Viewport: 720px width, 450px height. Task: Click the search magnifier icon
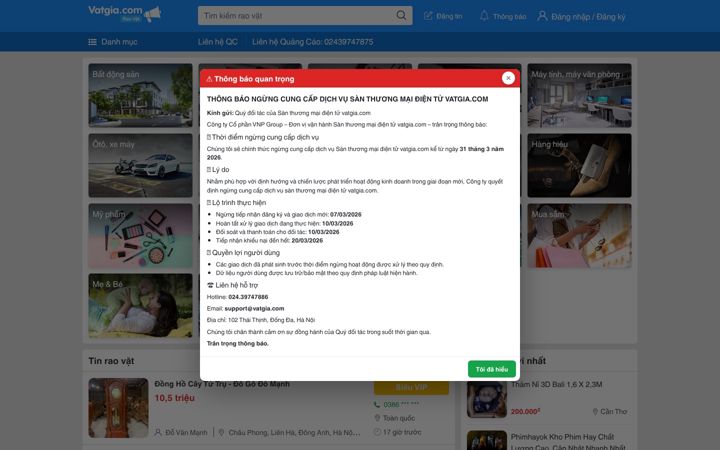[x=401, y=15]
